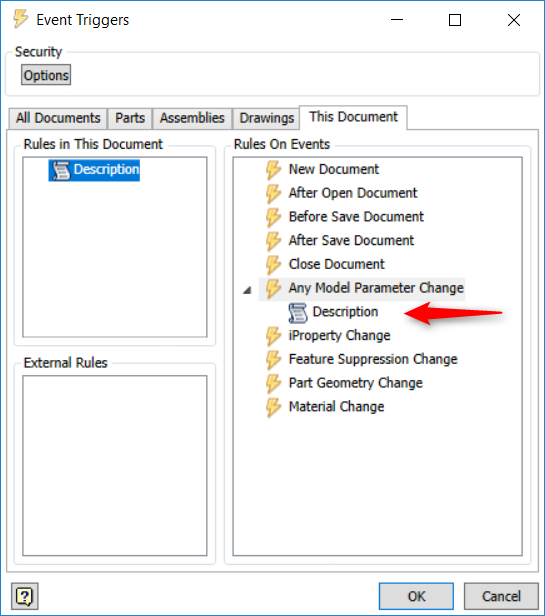Viewport: 545px width, 616px height.
Task: Confirm with the OK button
Action: [x=416, y=596]
